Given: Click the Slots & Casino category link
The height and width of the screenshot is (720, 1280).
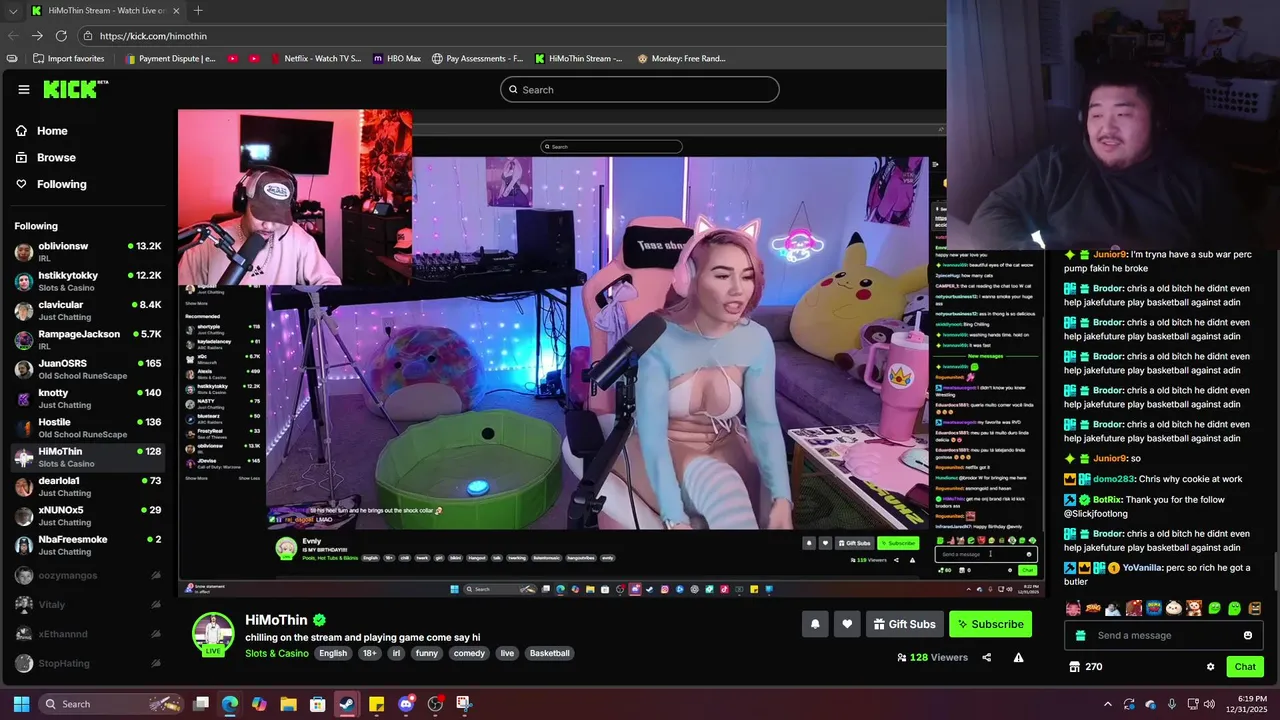Looking at the screenshot, I should (277, 653).
